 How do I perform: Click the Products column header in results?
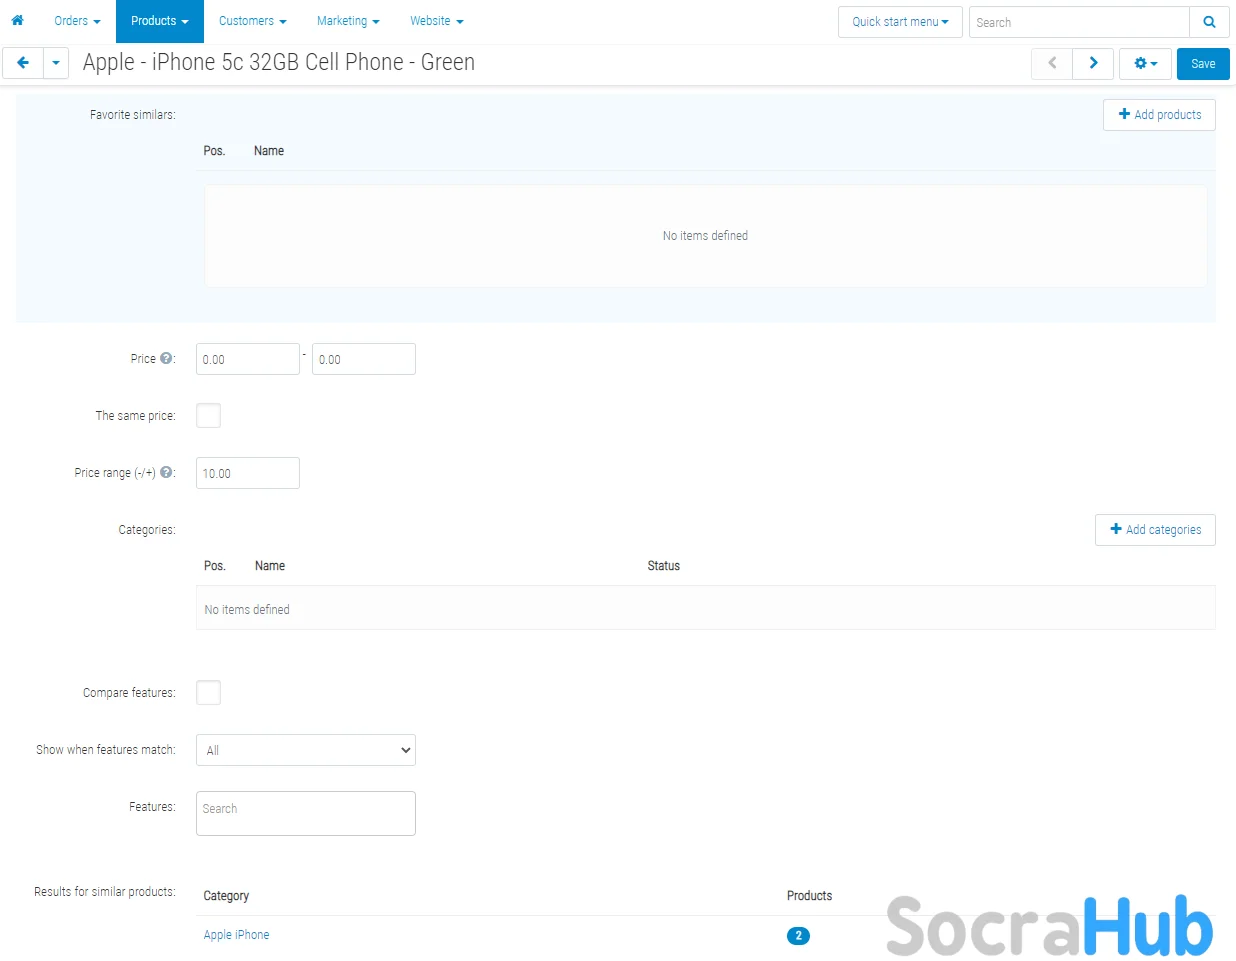click(x=809, y=896)
